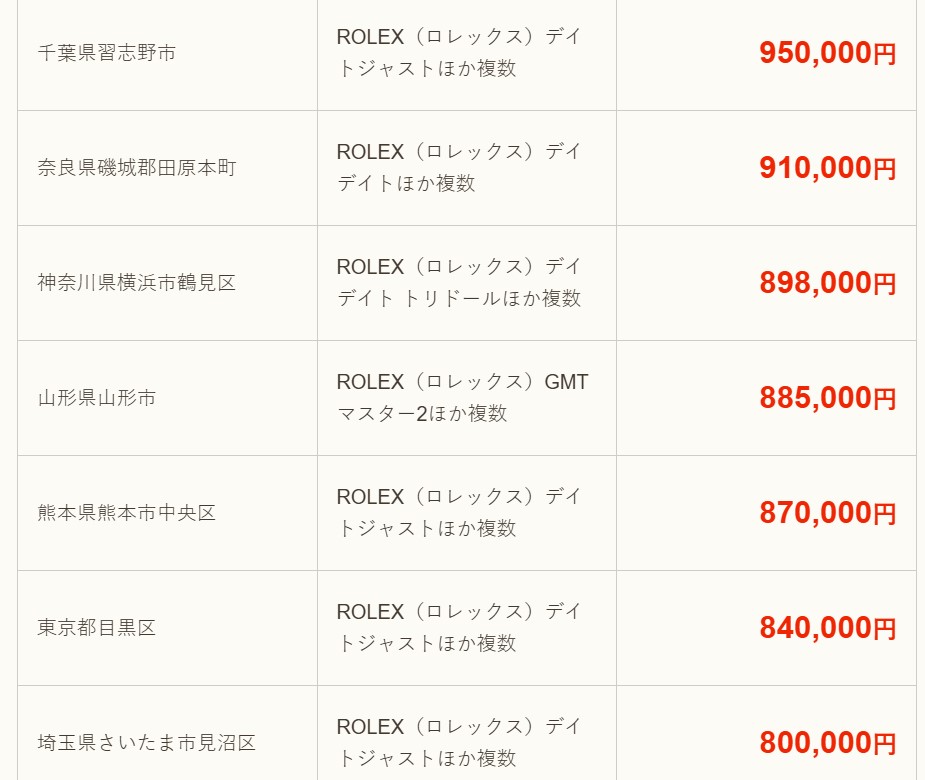Click the GMTマスター2 item description

point(462,398)
